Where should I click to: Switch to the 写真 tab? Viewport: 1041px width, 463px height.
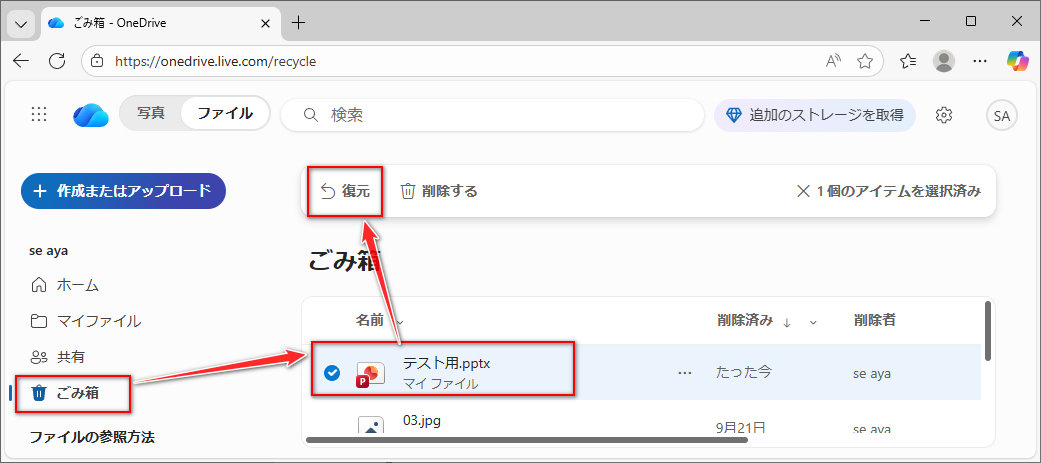(151, 114)
